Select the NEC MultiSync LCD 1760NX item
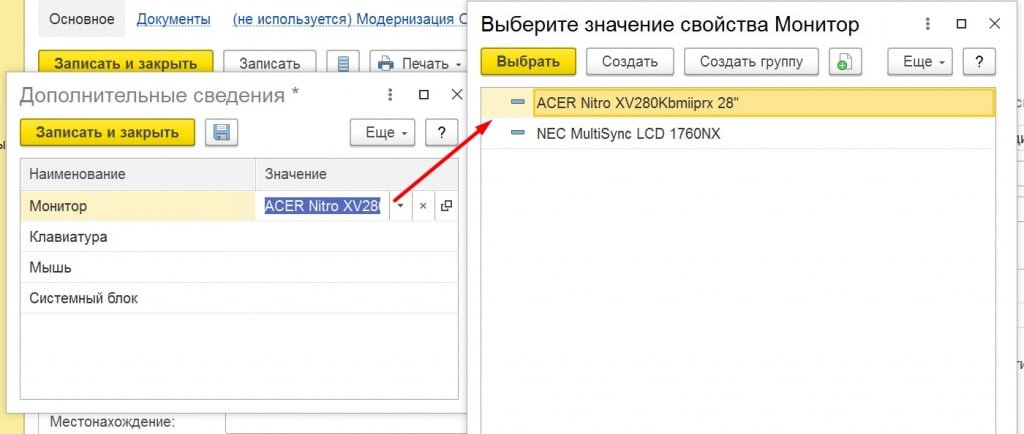 coord(628,133)
